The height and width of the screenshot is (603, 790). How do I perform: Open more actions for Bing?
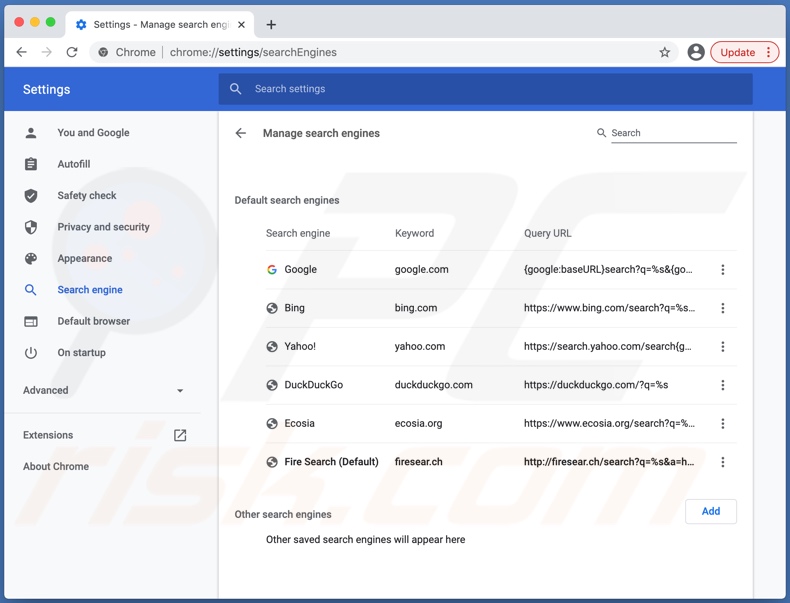click(x=722, y=308)
